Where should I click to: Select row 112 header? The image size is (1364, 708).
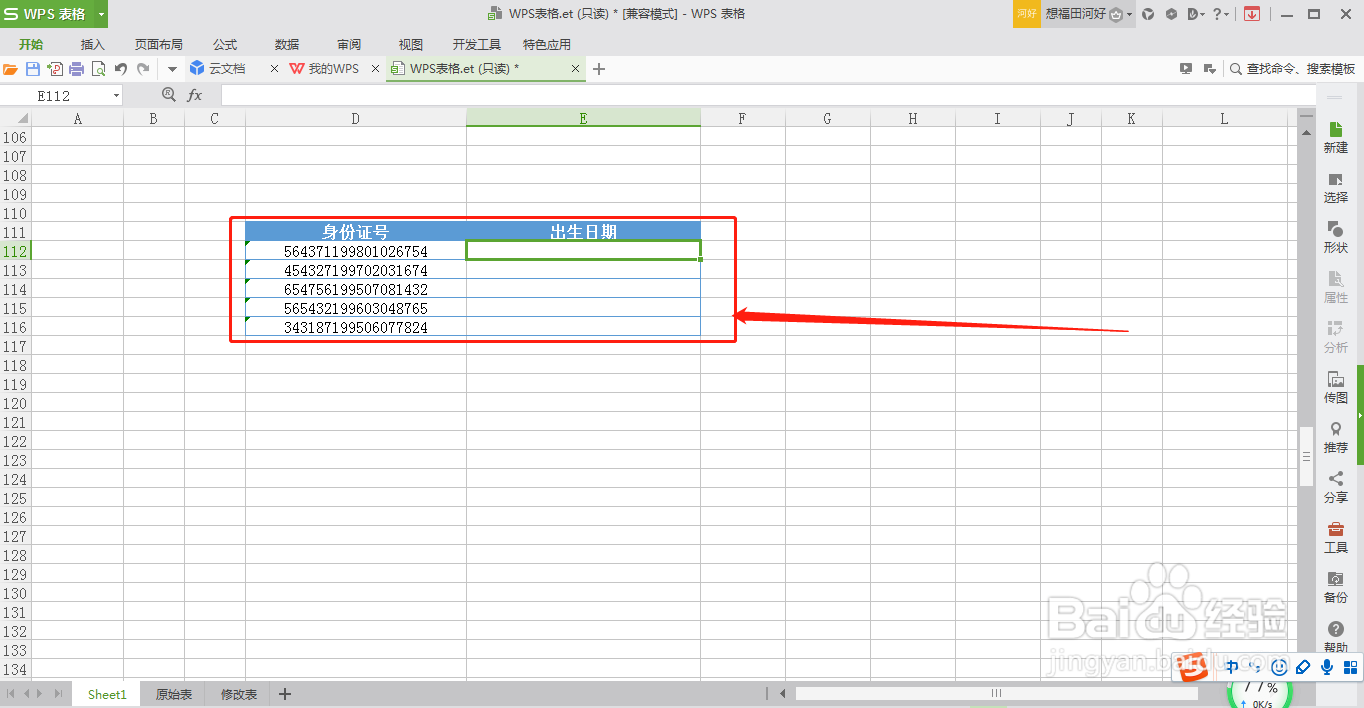point(15,251)
